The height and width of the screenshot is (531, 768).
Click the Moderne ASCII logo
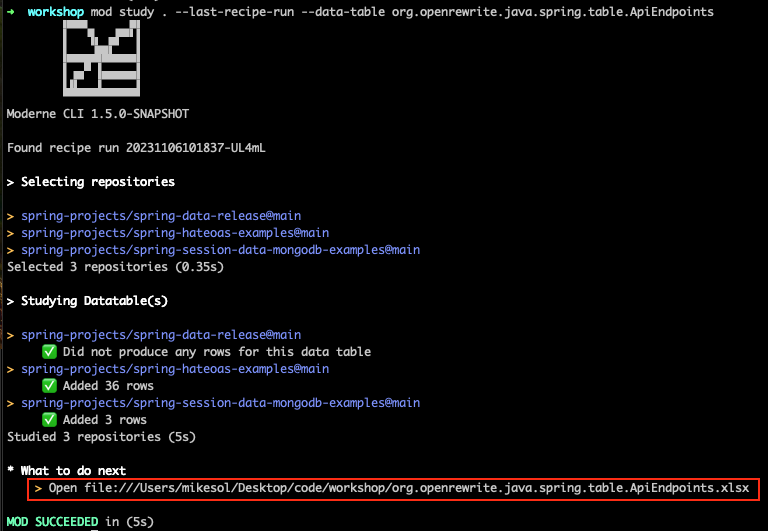101,58
